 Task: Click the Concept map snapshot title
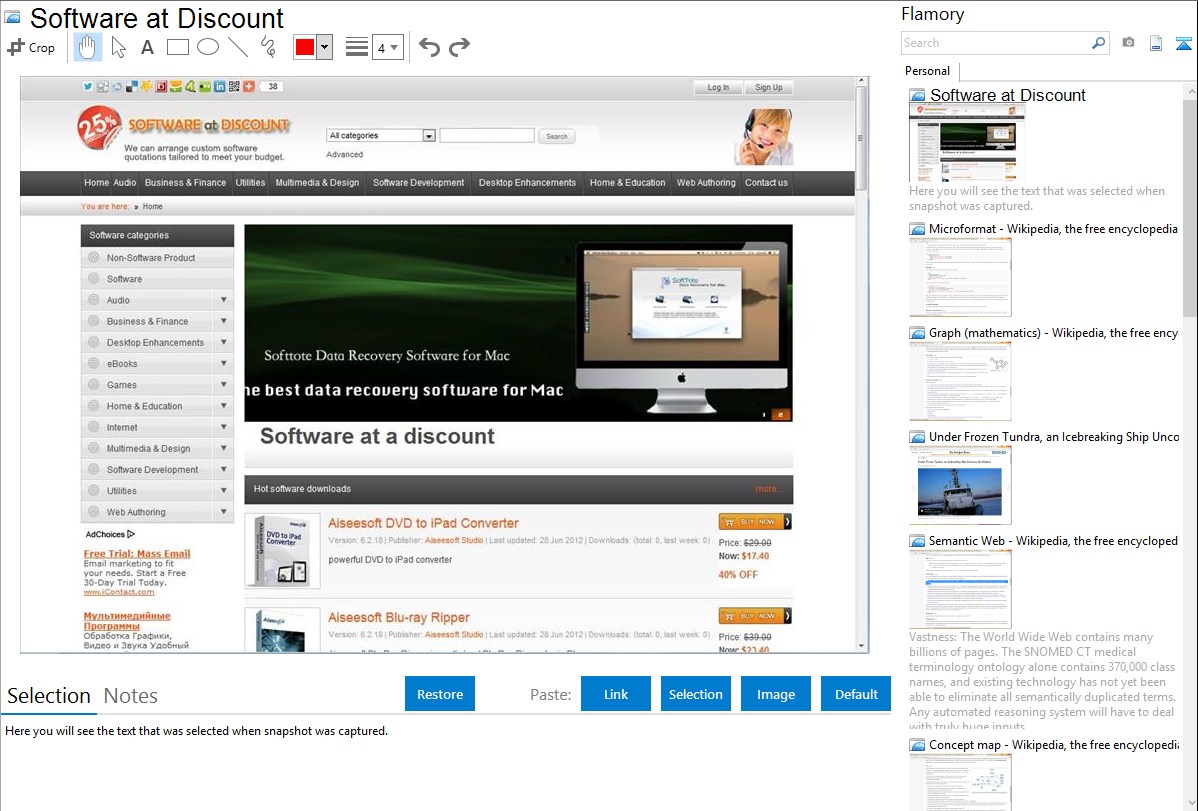coord(1053,745)
